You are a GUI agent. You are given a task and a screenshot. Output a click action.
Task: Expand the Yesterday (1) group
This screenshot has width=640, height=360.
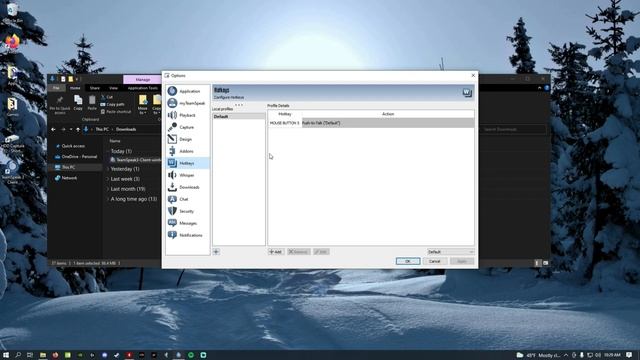[108, 169]
